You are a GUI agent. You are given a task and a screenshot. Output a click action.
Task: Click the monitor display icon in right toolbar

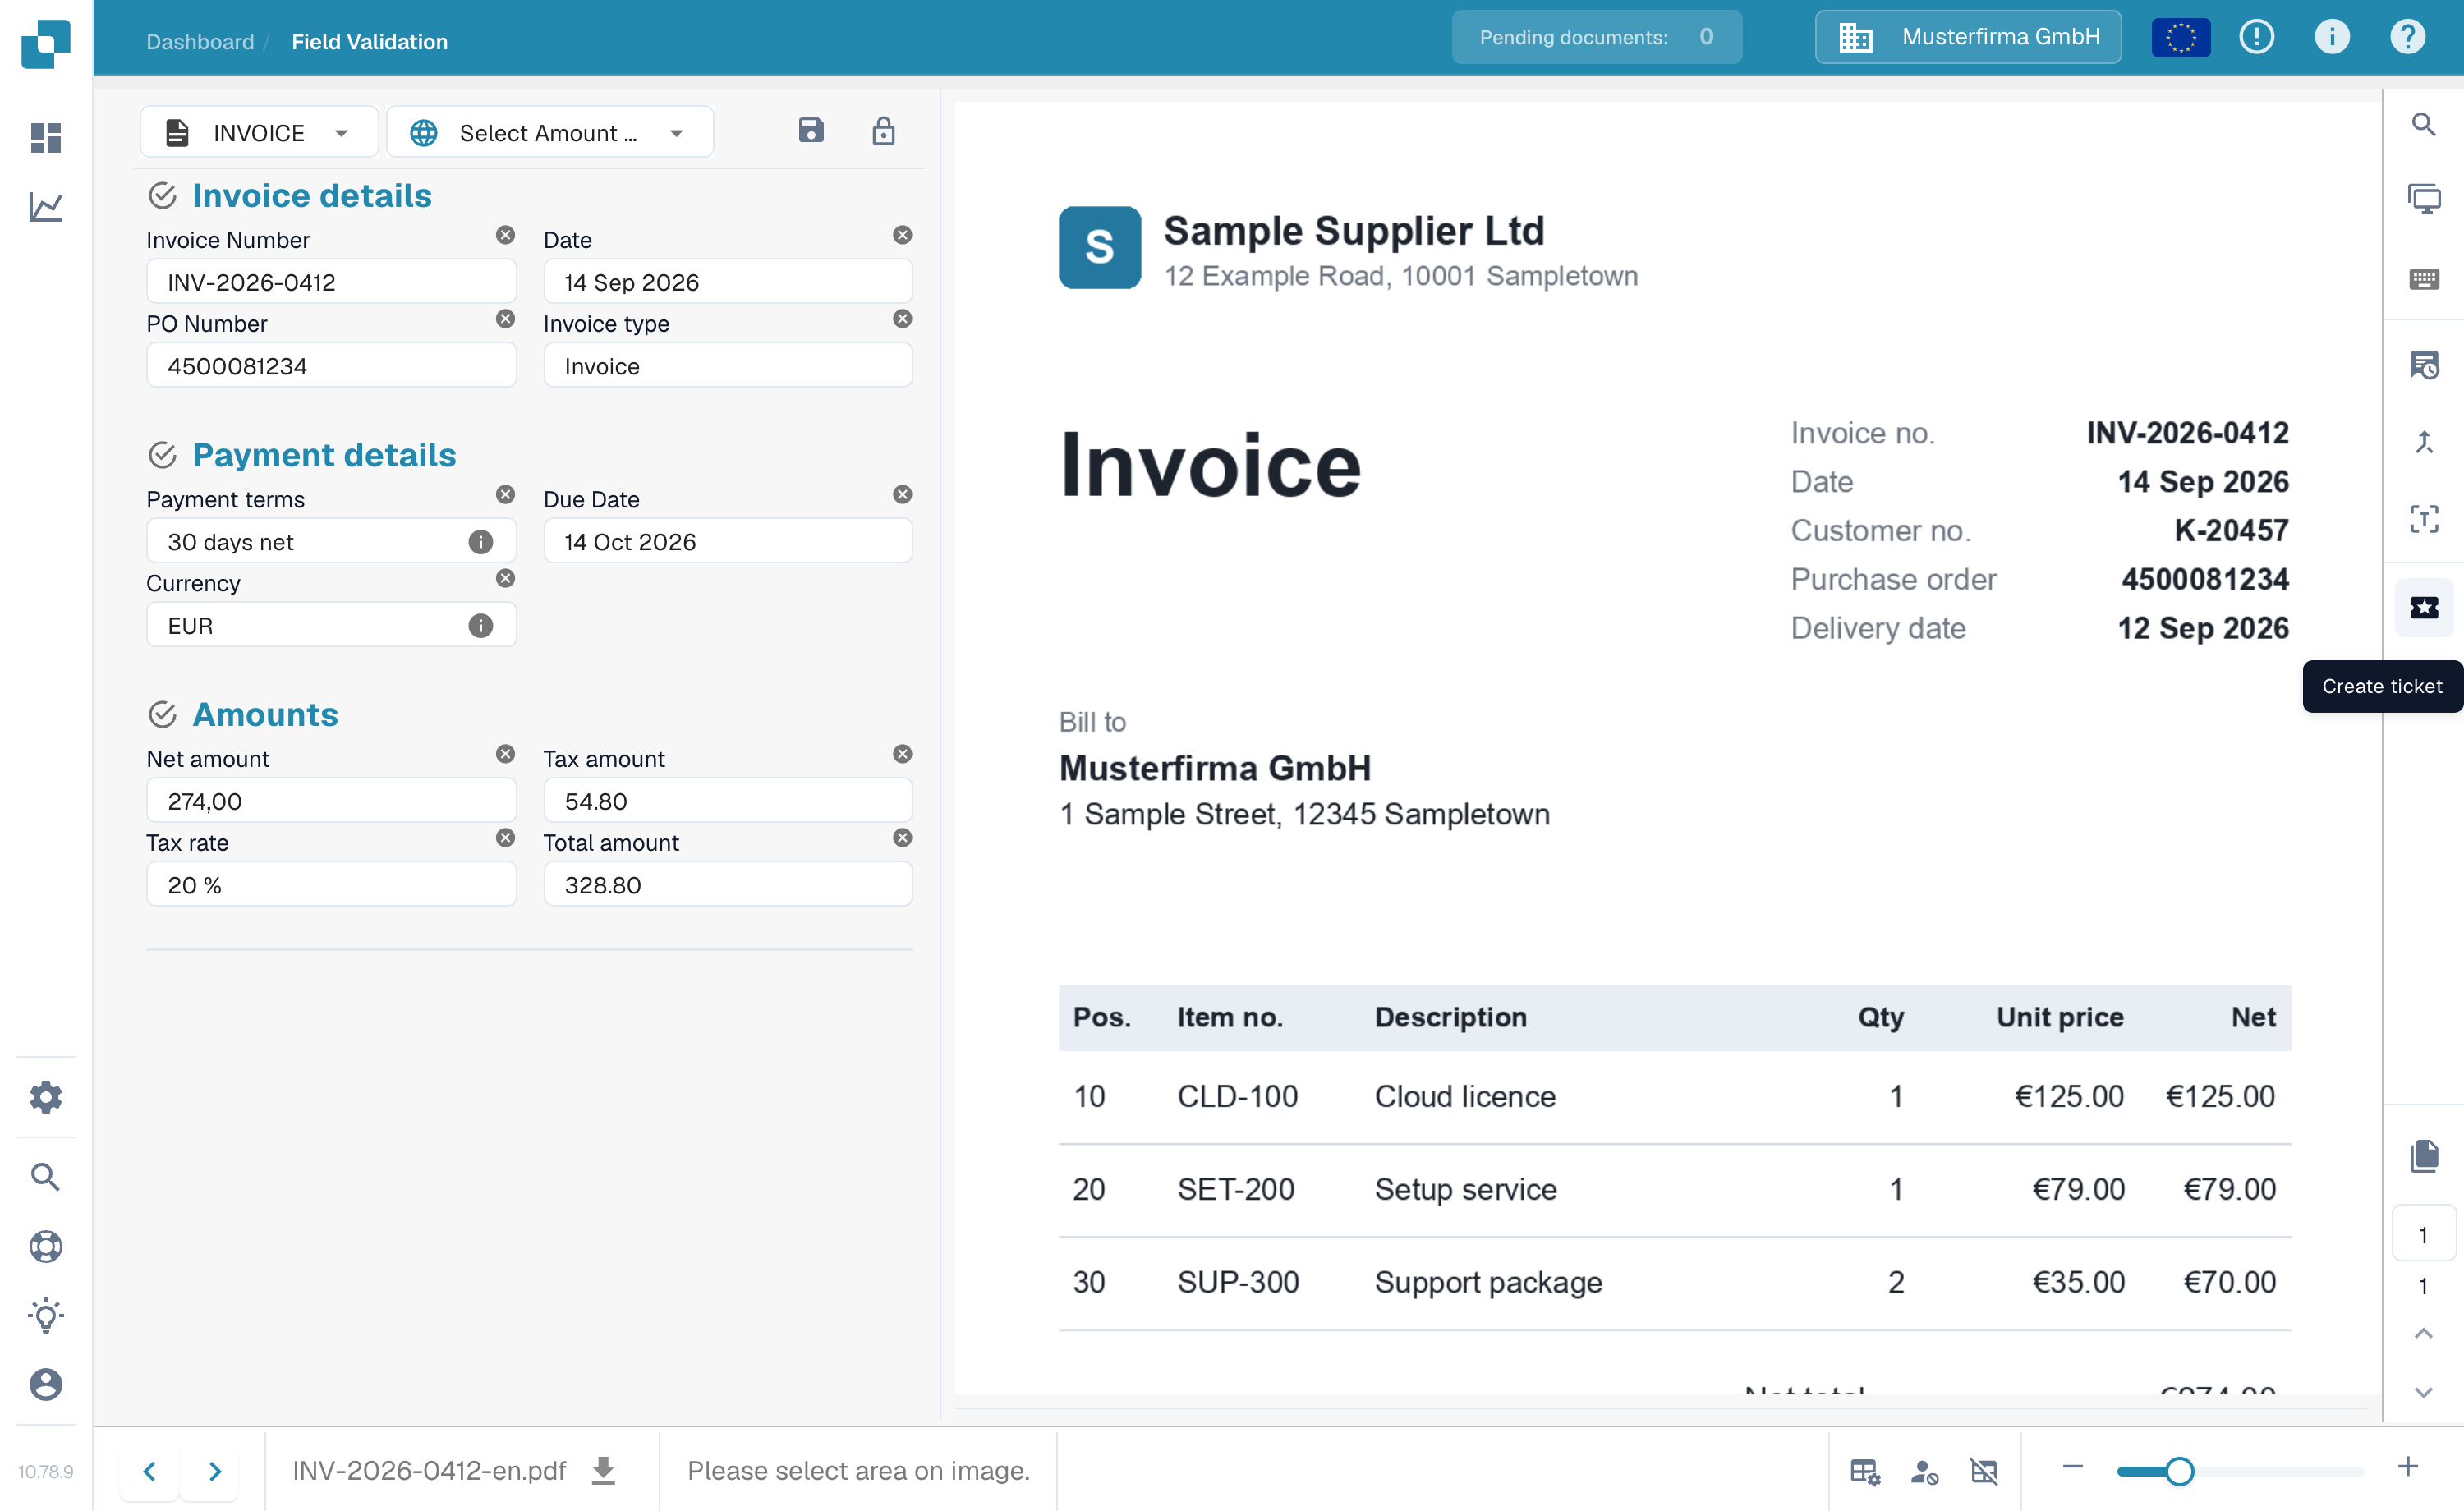[x=2424, y=199]
